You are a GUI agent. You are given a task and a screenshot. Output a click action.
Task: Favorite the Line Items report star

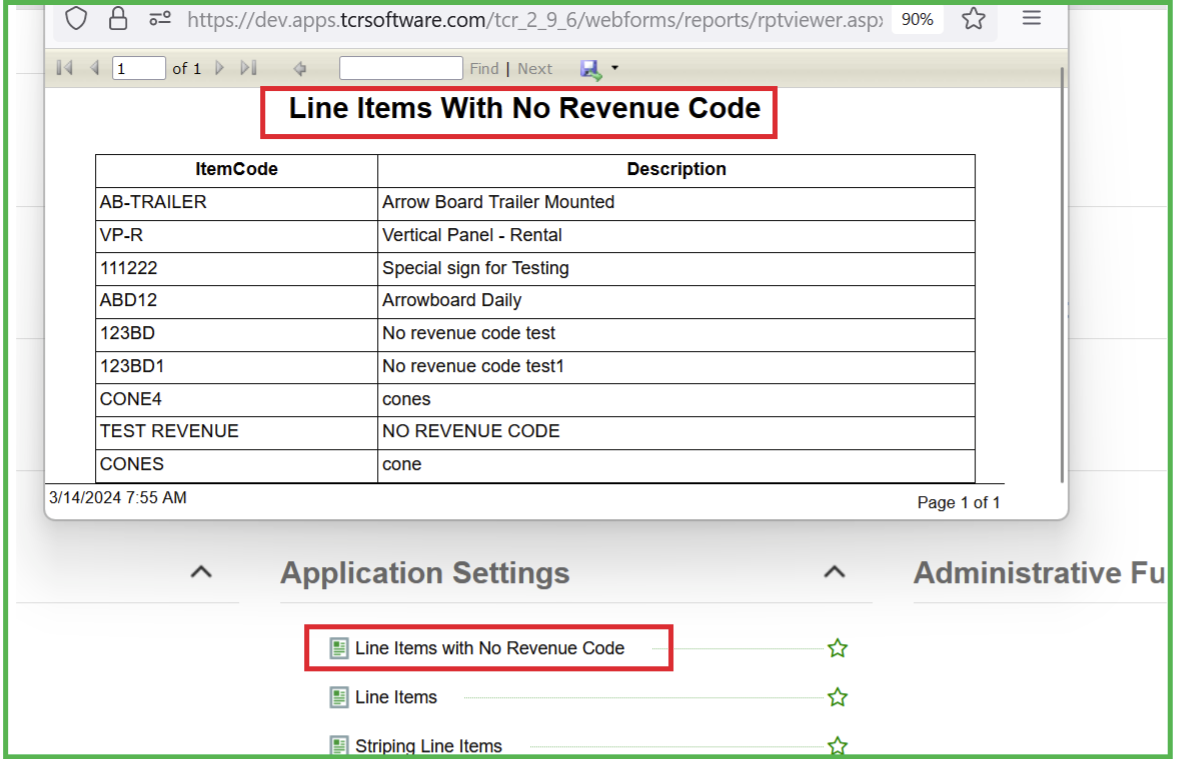[837, 697]
